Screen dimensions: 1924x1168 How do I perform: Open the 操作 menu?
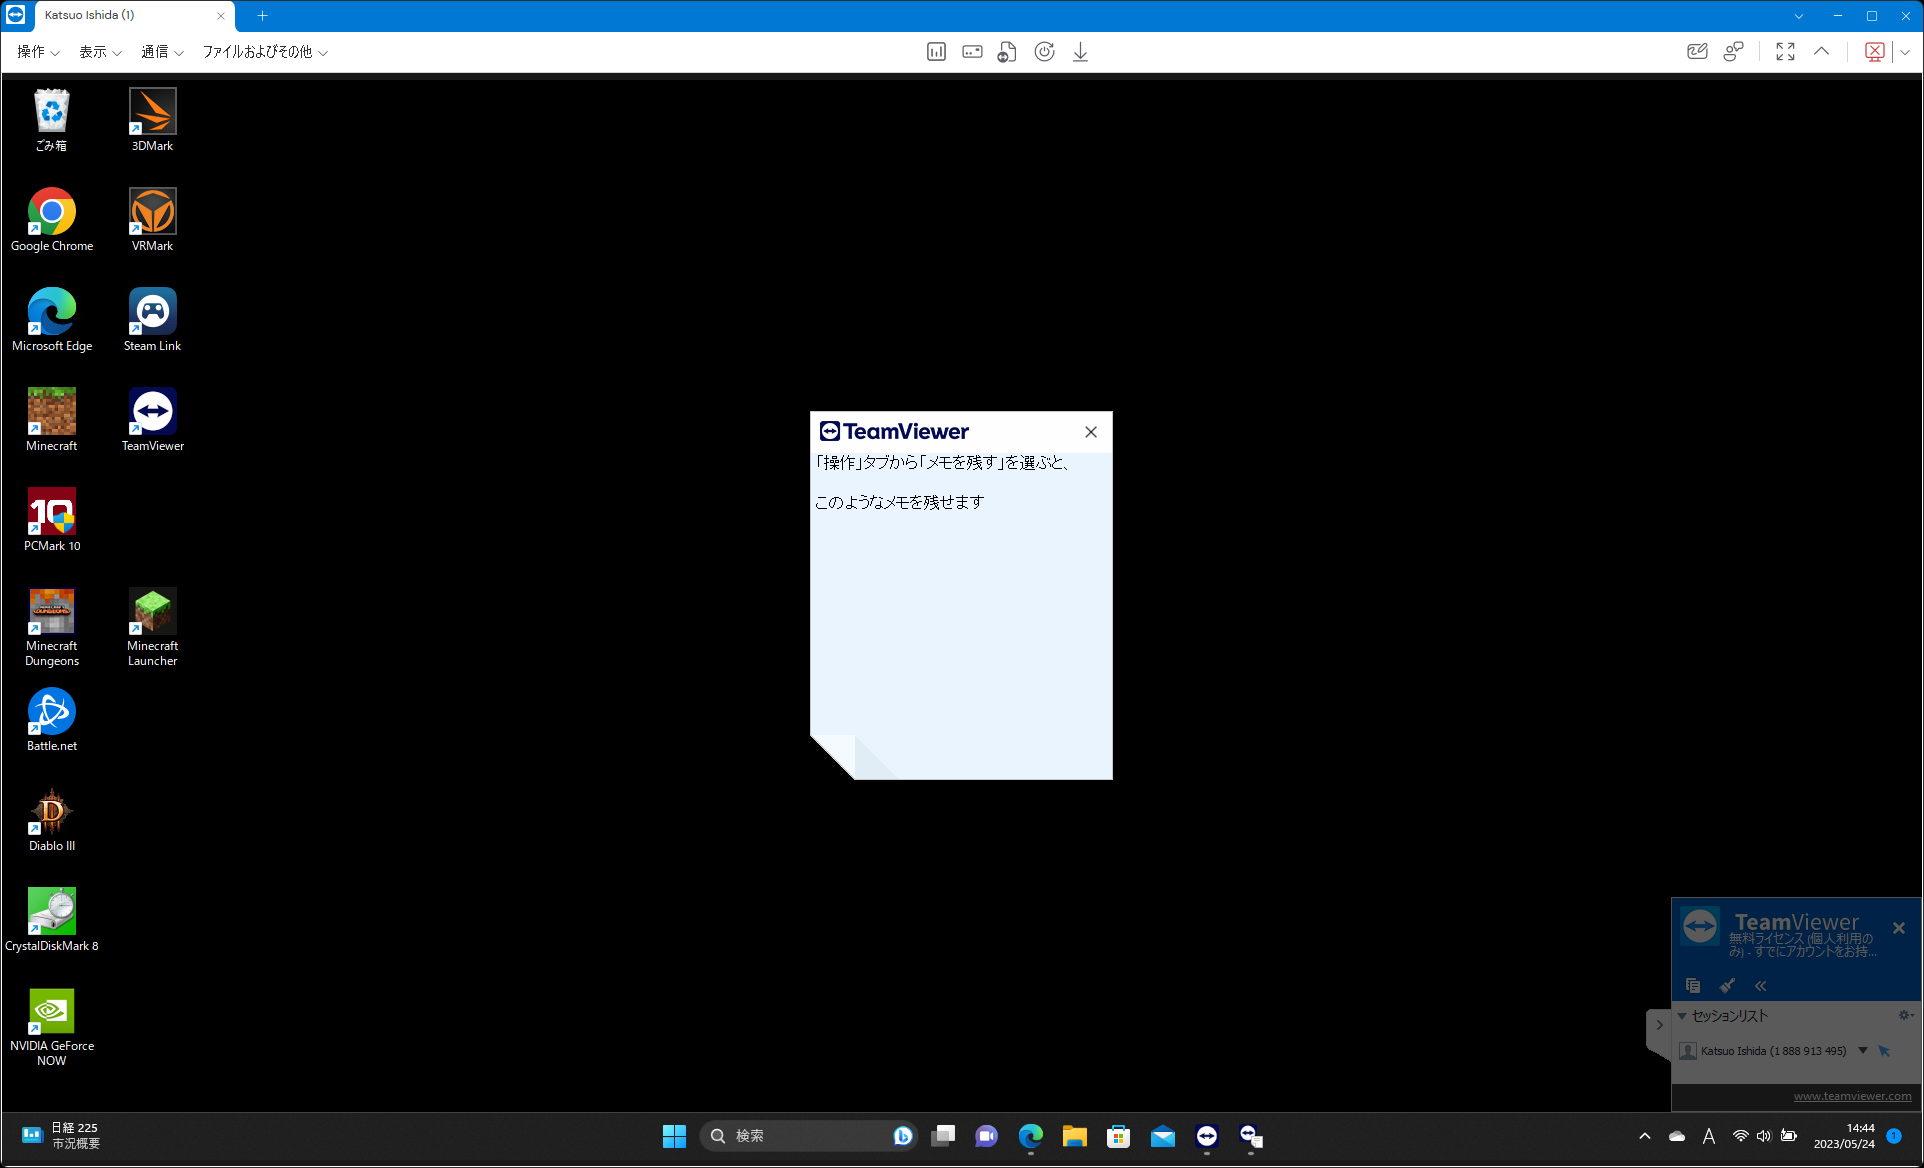(x=38, y=52)
